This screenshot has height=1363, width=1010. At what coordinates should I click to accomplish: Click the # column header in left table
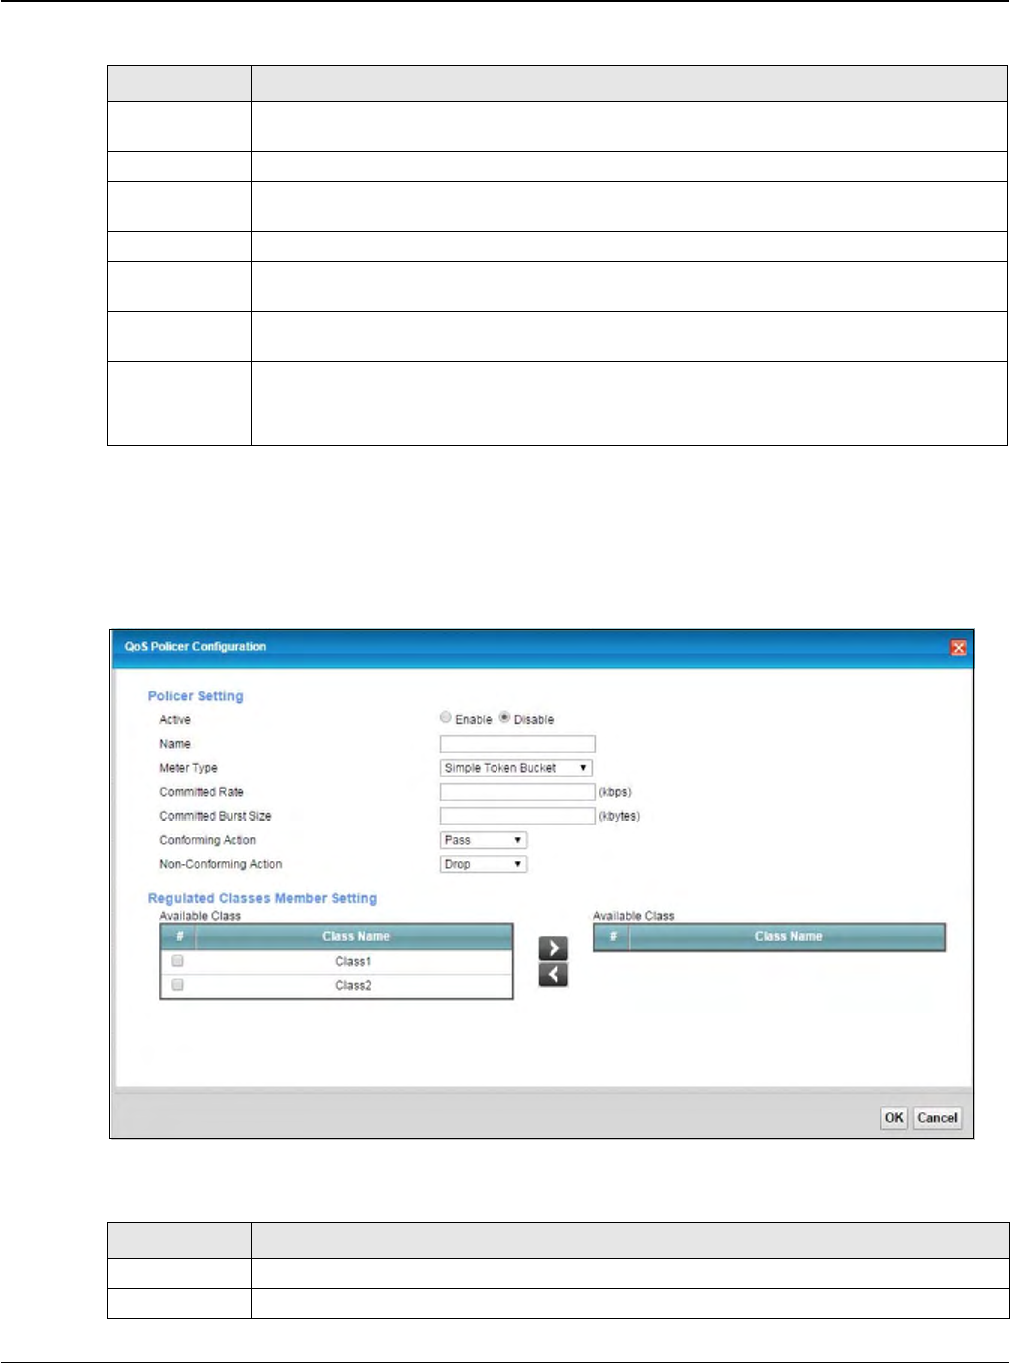[180, 937]
